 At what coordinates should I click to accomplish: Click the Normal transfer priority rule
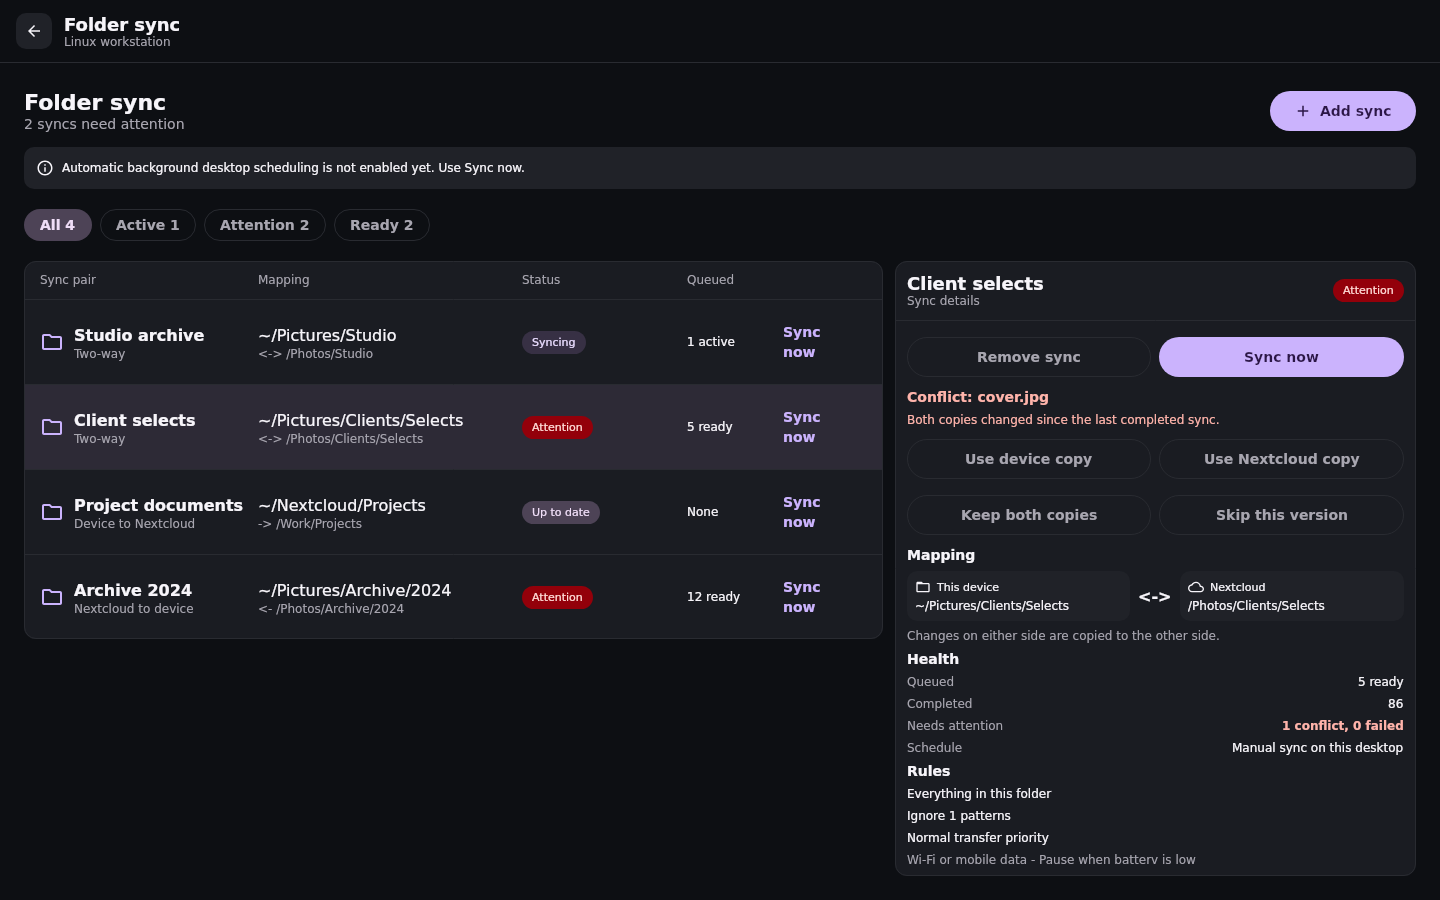978,838
